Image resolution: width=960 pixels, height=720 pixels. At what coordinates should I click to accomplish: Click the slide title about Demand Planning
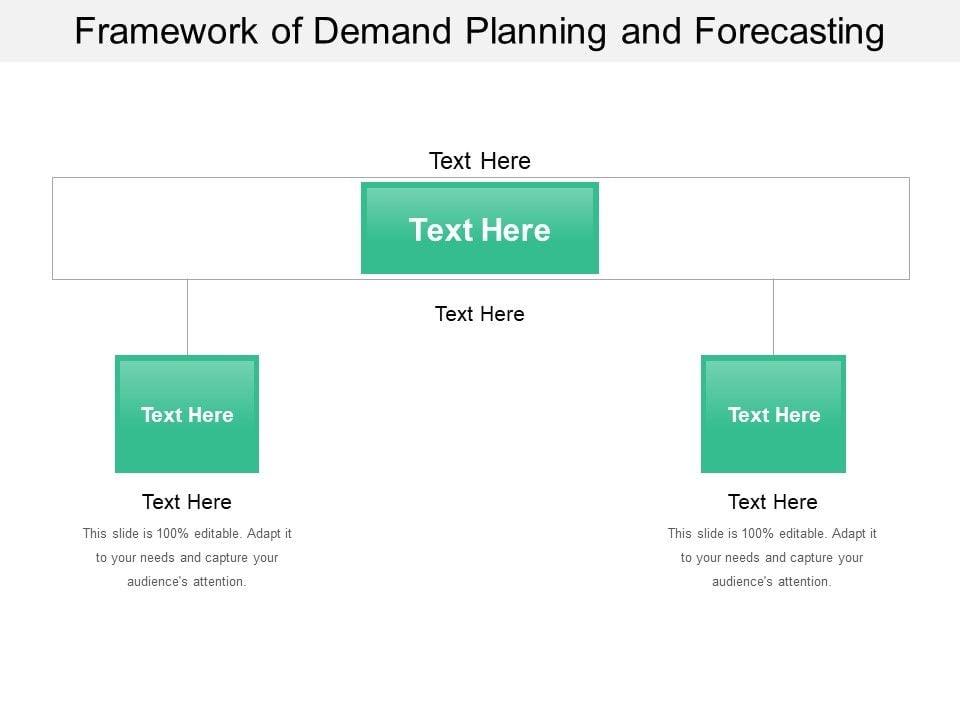coord(480,32)
